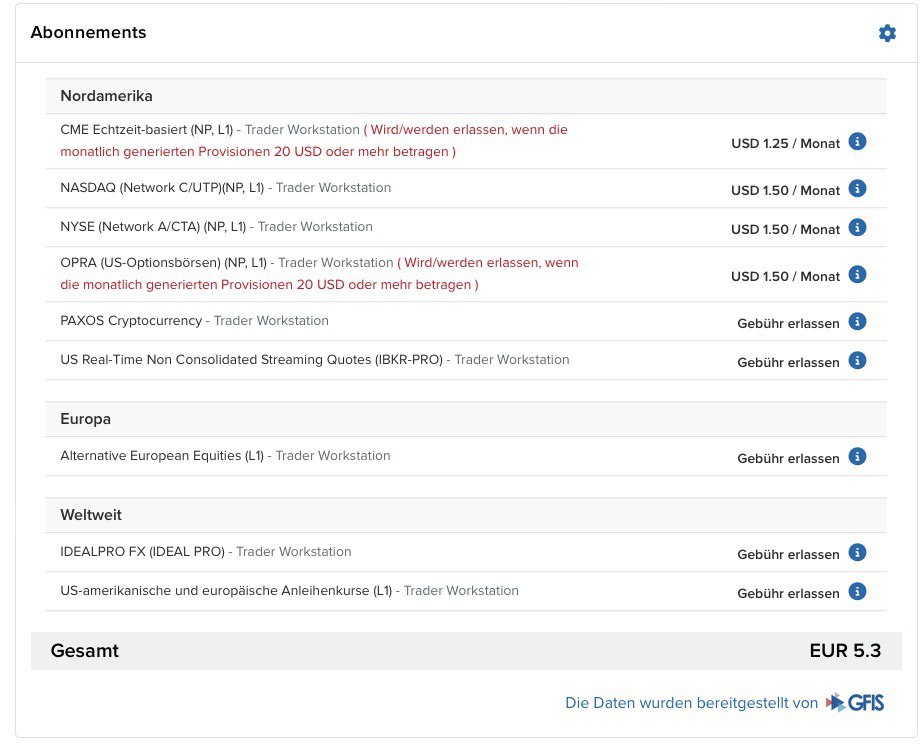
Task: Open info icon for NYSE Network A/CTA
Action: pyautogui.click(x=857, y=228)
